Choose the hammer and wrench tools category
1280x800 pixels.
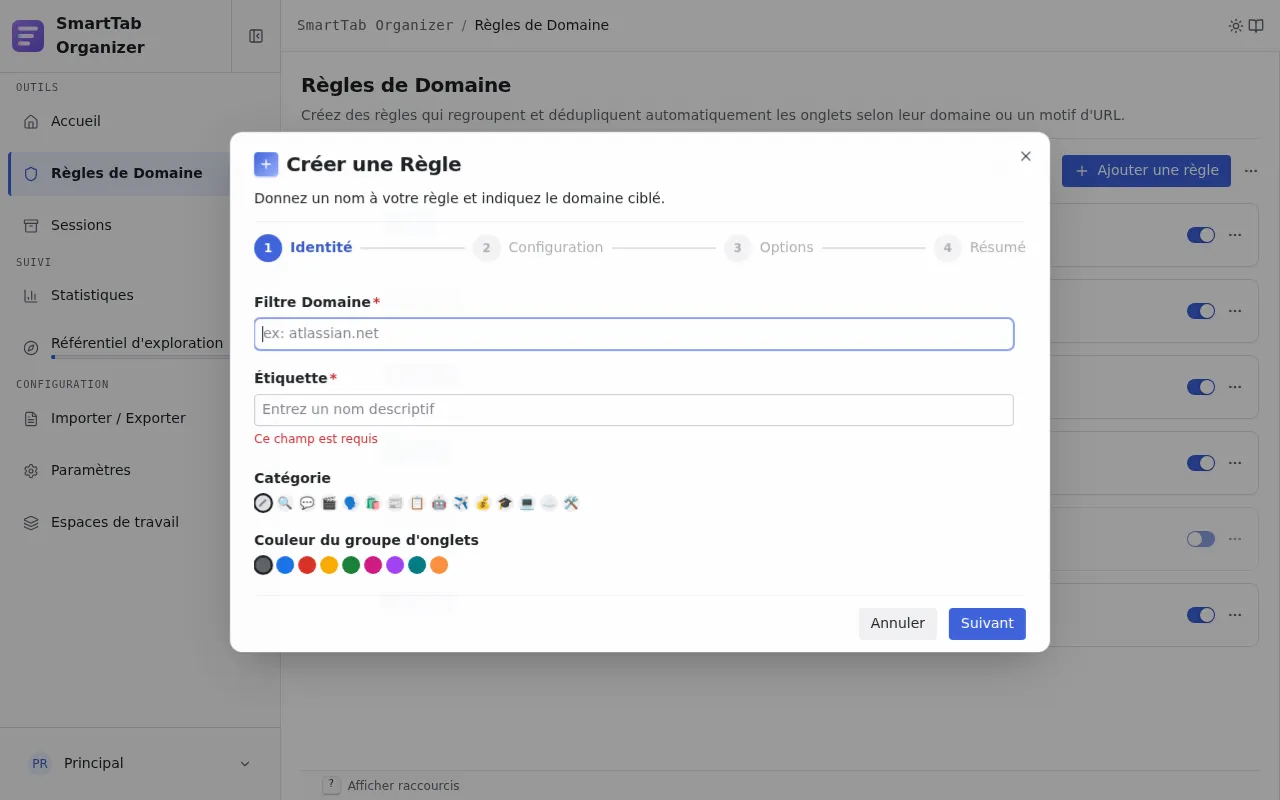click(x=571, y=503)
